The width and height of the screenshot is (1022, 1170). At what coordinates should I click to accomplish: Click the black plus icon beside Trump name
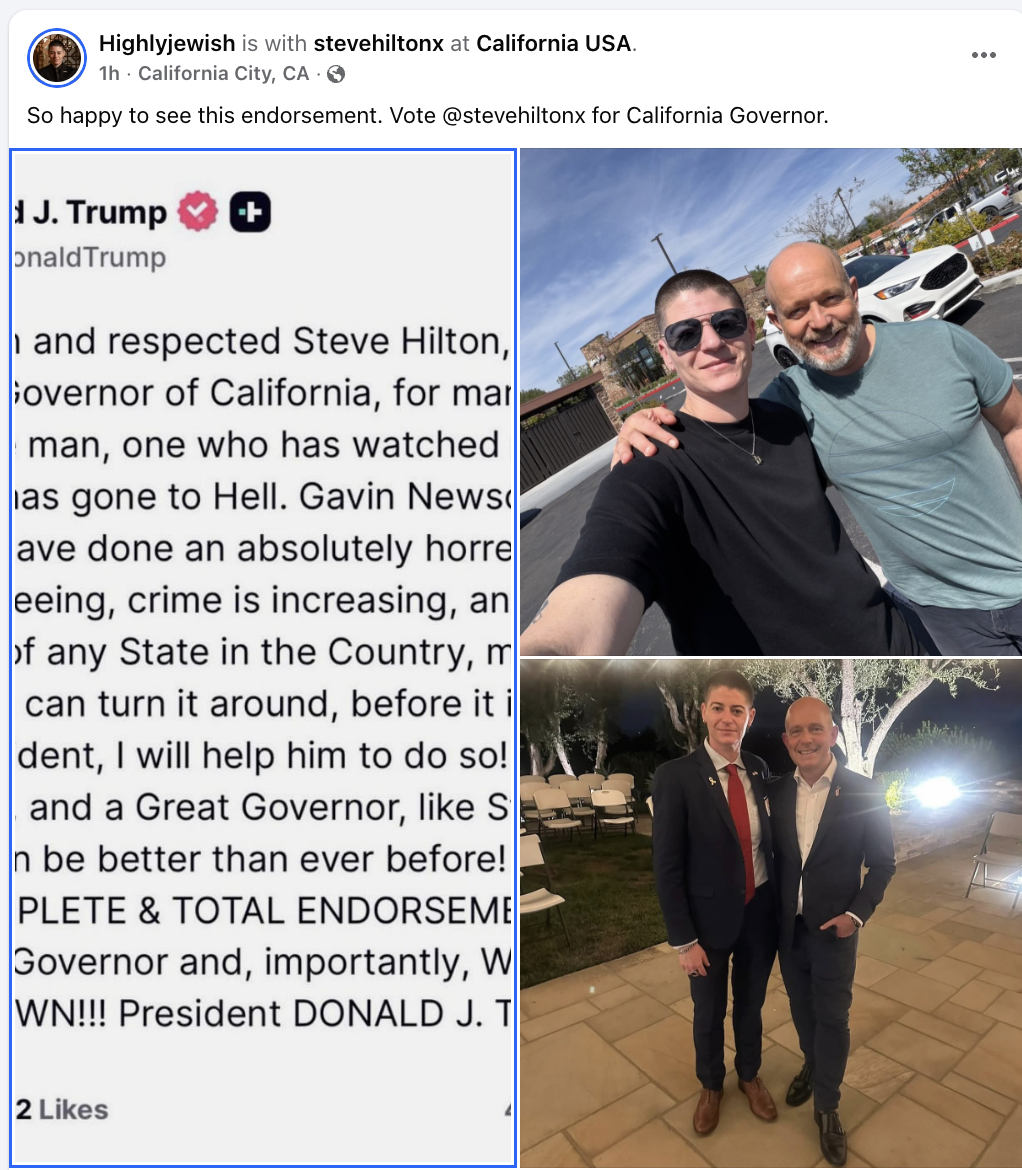point(250,212)
